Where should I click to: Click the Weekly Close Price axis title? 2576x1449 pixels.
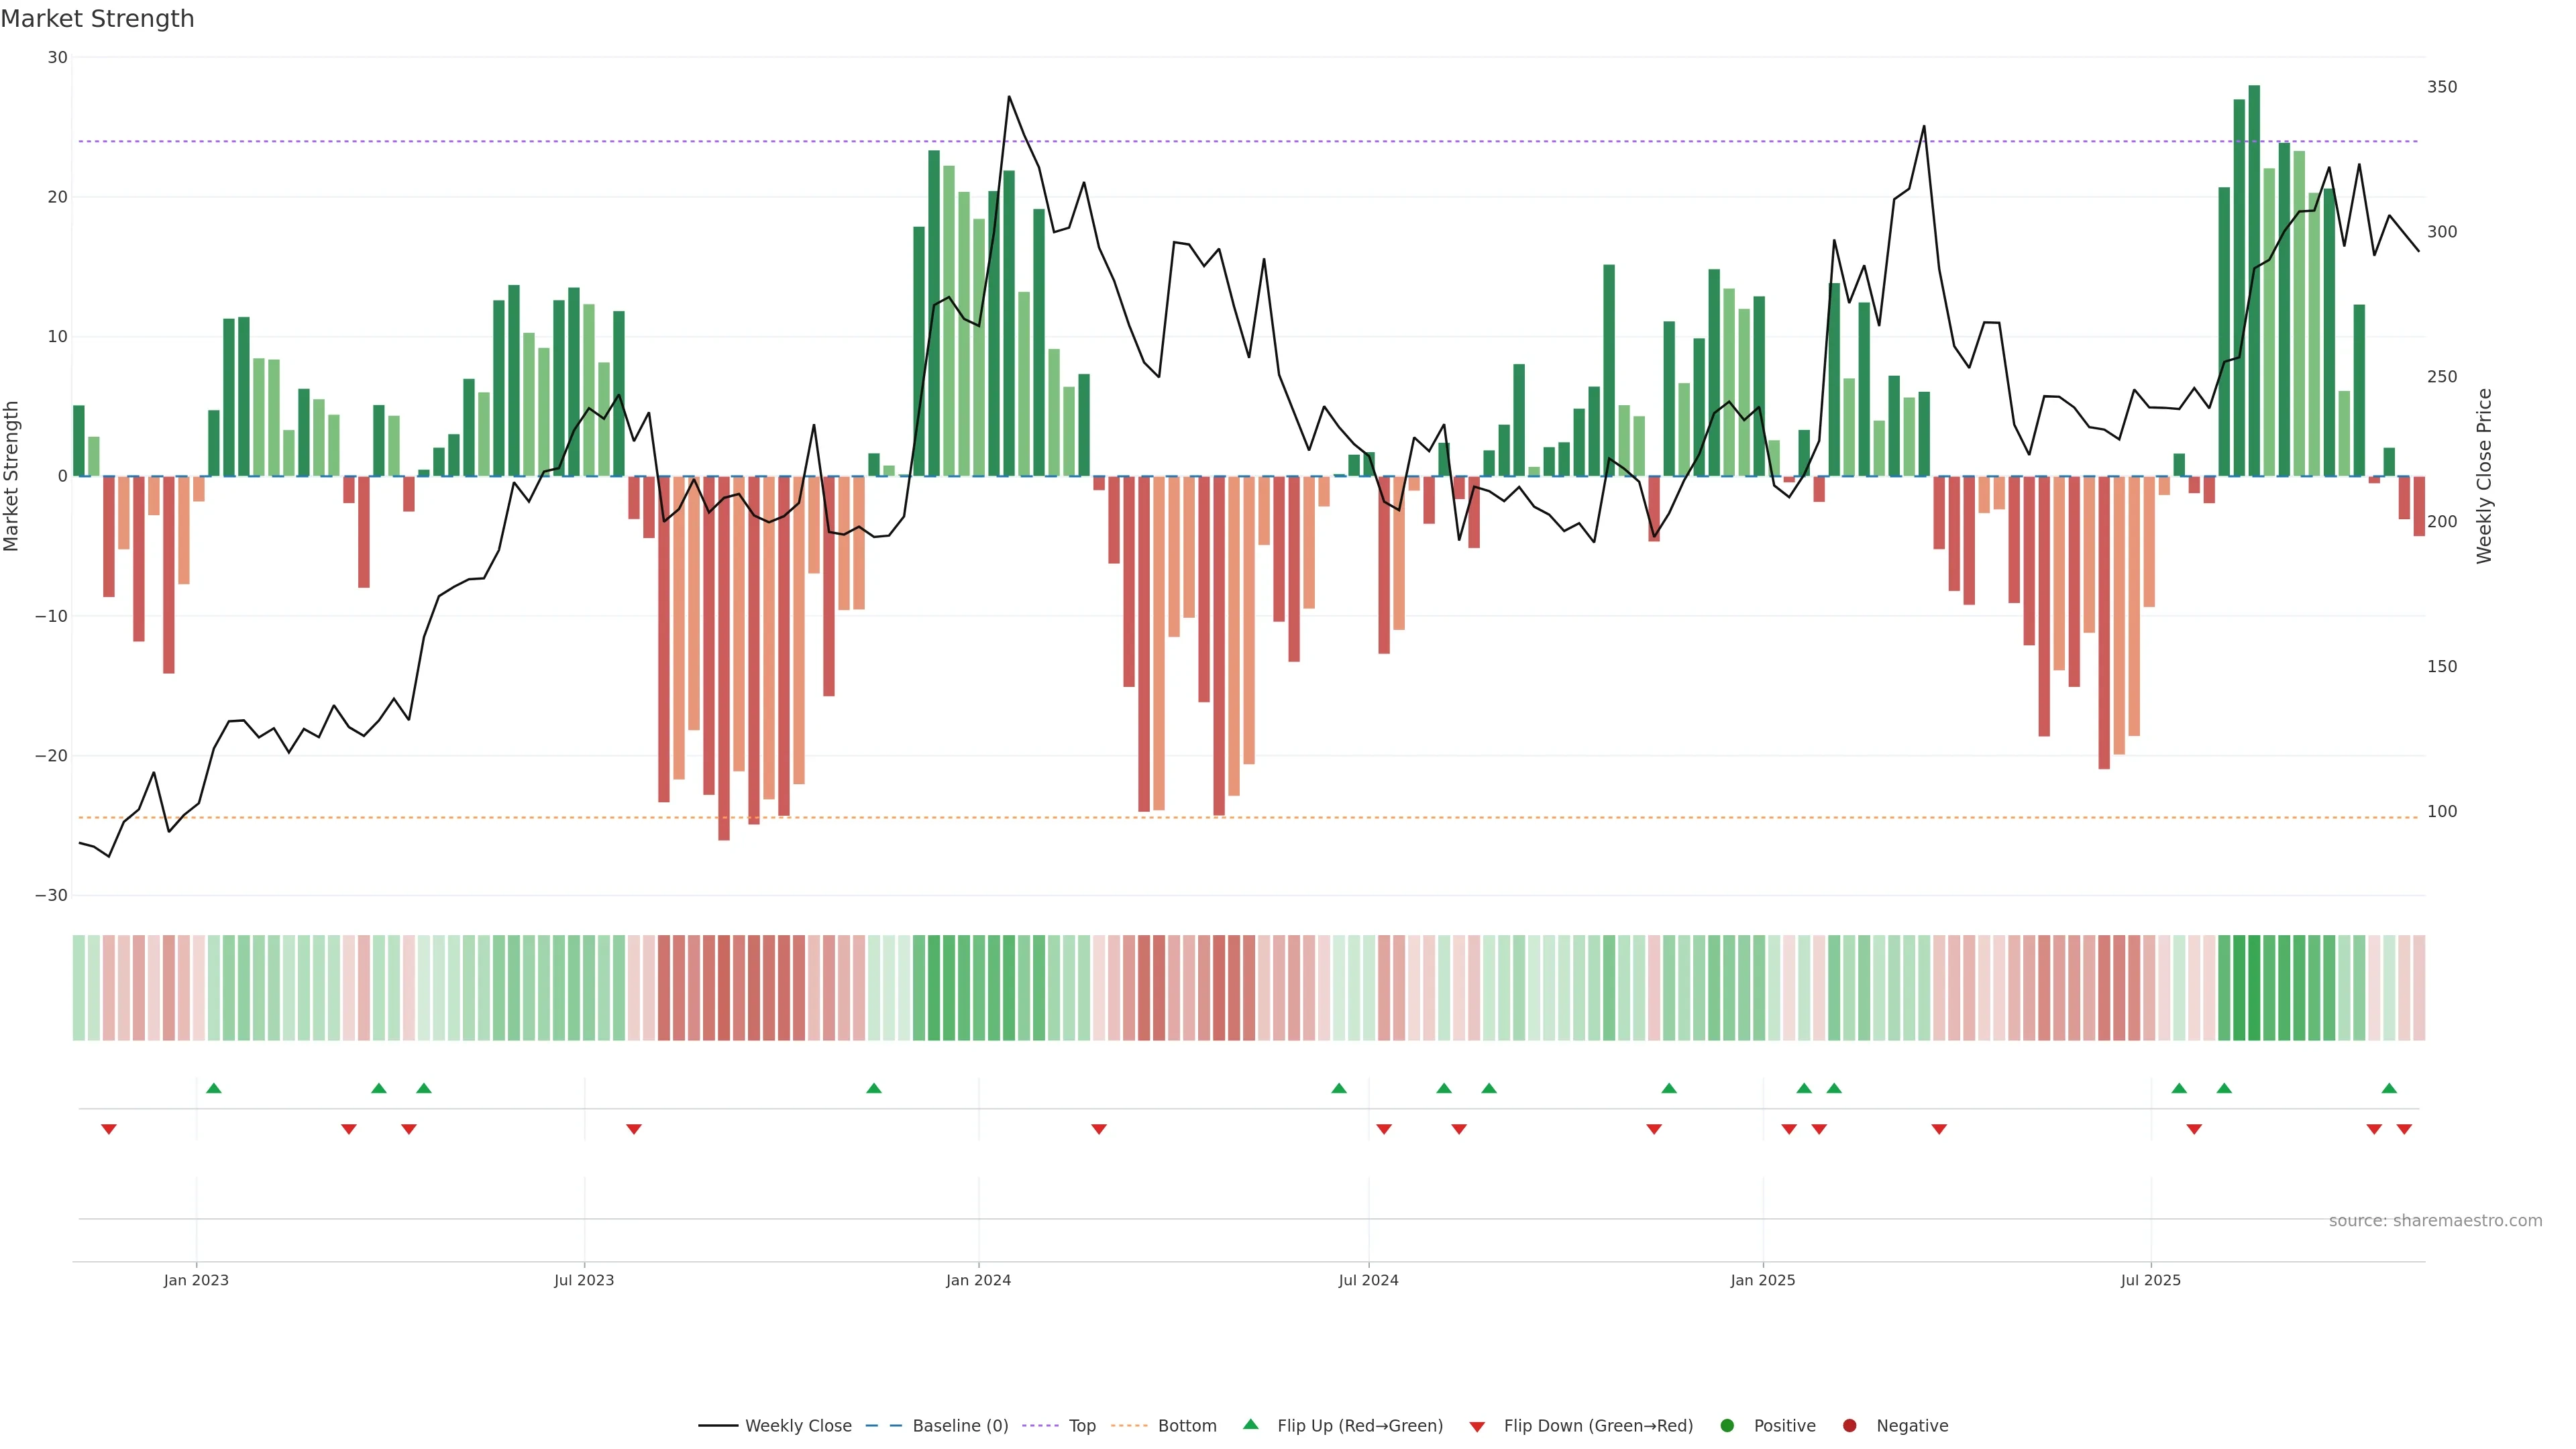[x=2485, y=476]
